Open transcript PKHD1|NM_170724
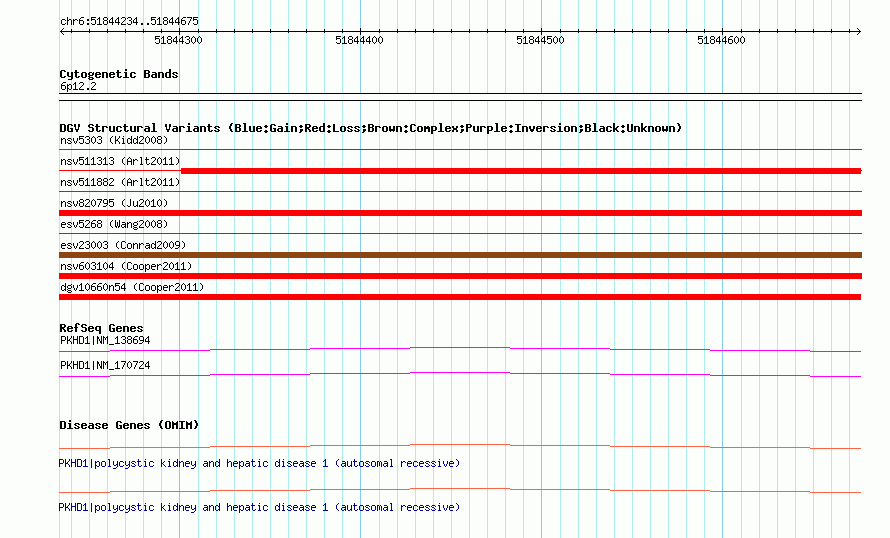 point(105,365)
